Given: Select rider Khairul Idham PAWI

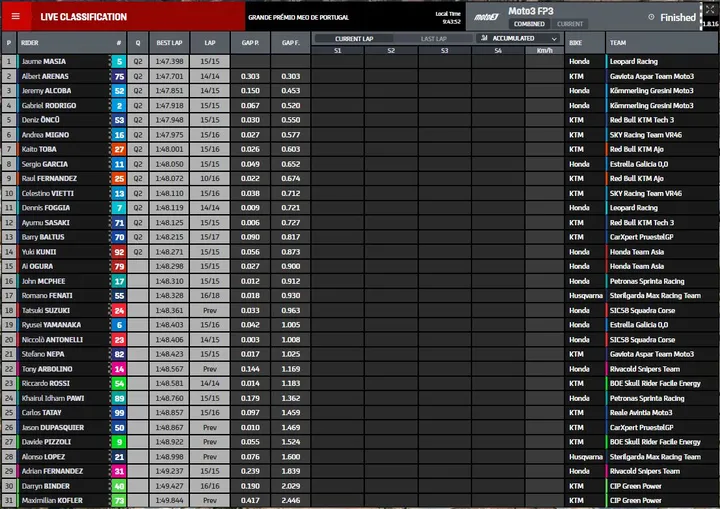Looking at the screenshot, I should tap(53, 398).
